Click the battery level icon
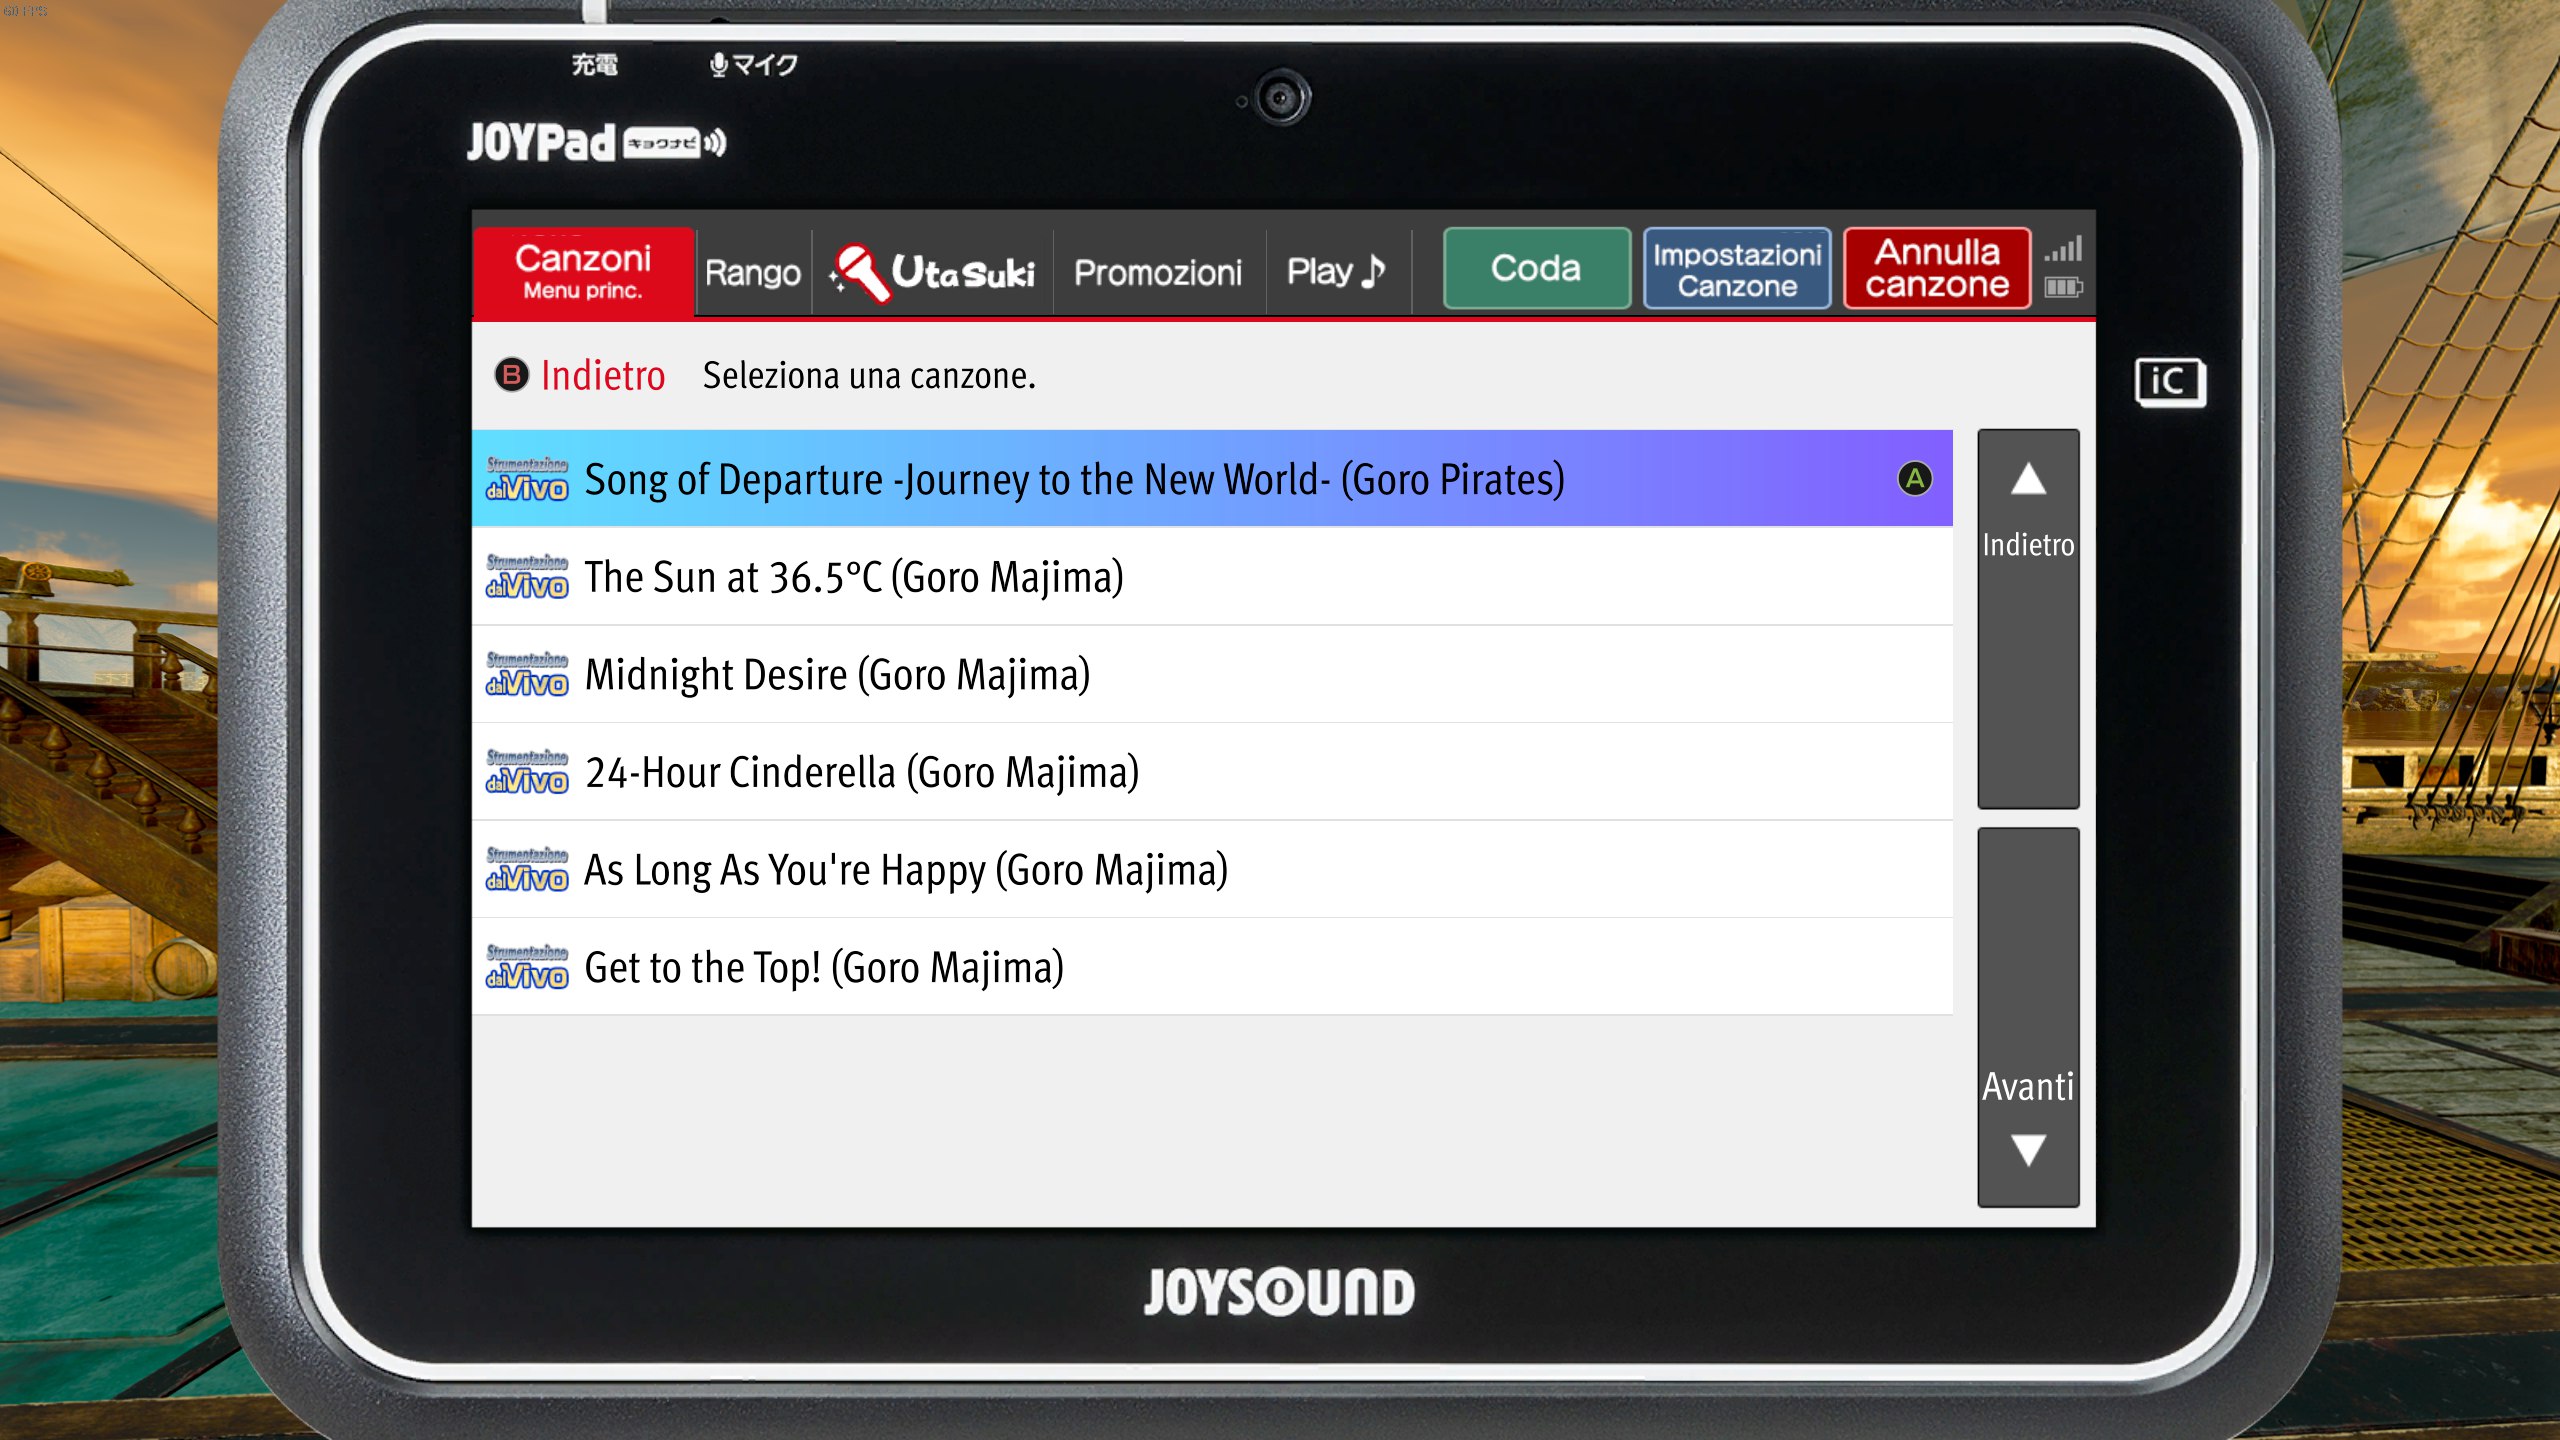2560x1440 pixels. click(x=2063, y=288)
